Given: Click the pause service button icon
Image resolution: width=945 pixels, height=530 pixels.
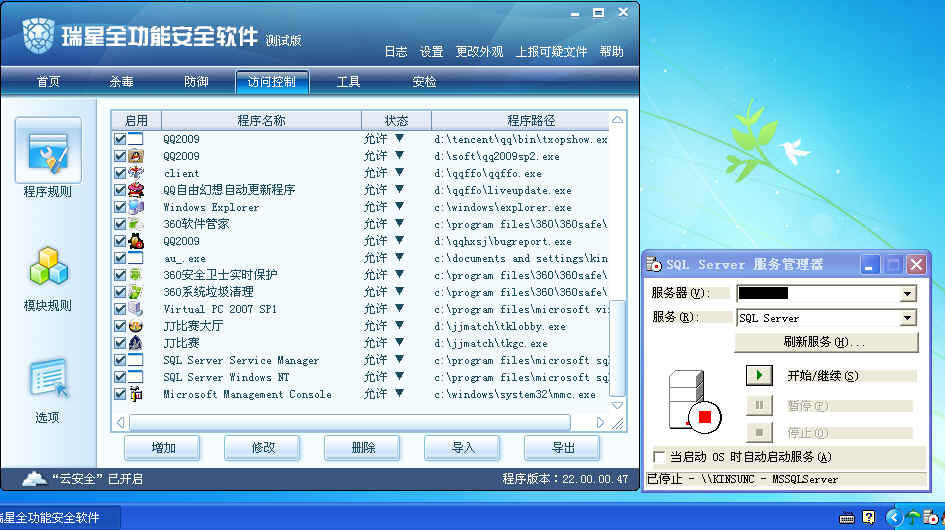Looking at the screenshot, I should tap(759, 405).
